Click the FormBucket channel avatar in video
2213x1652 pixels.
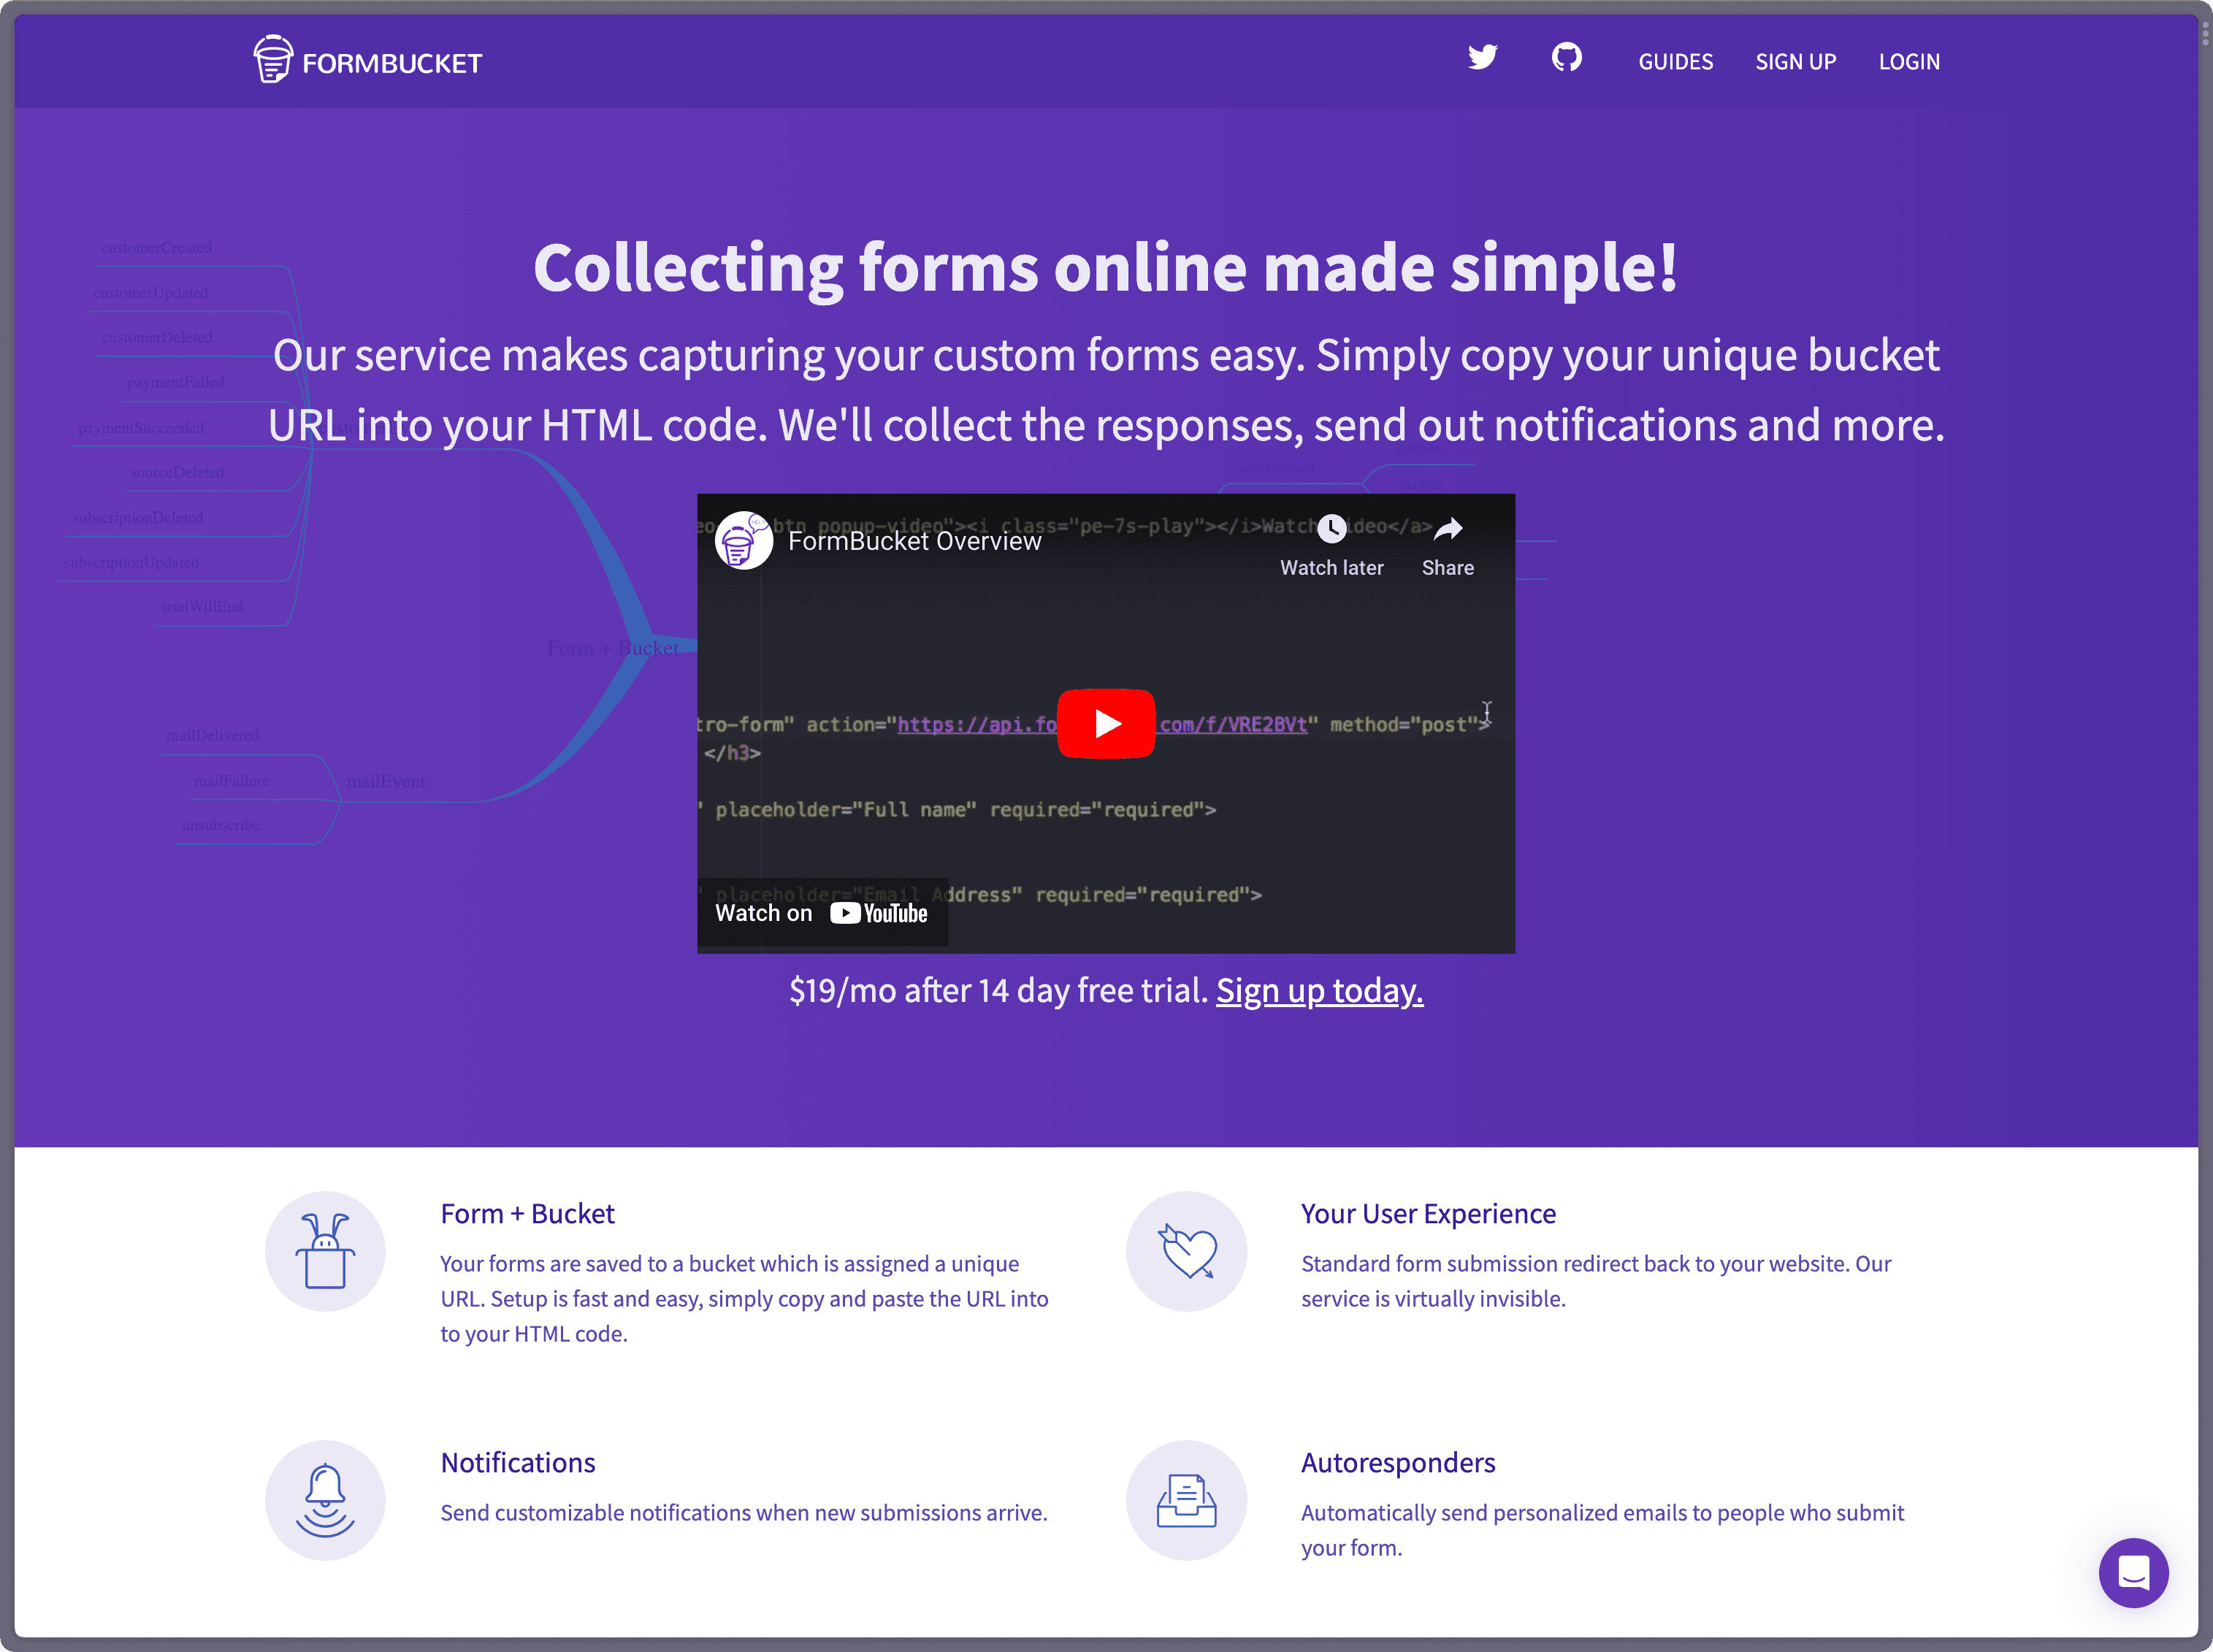pos(743,540)
